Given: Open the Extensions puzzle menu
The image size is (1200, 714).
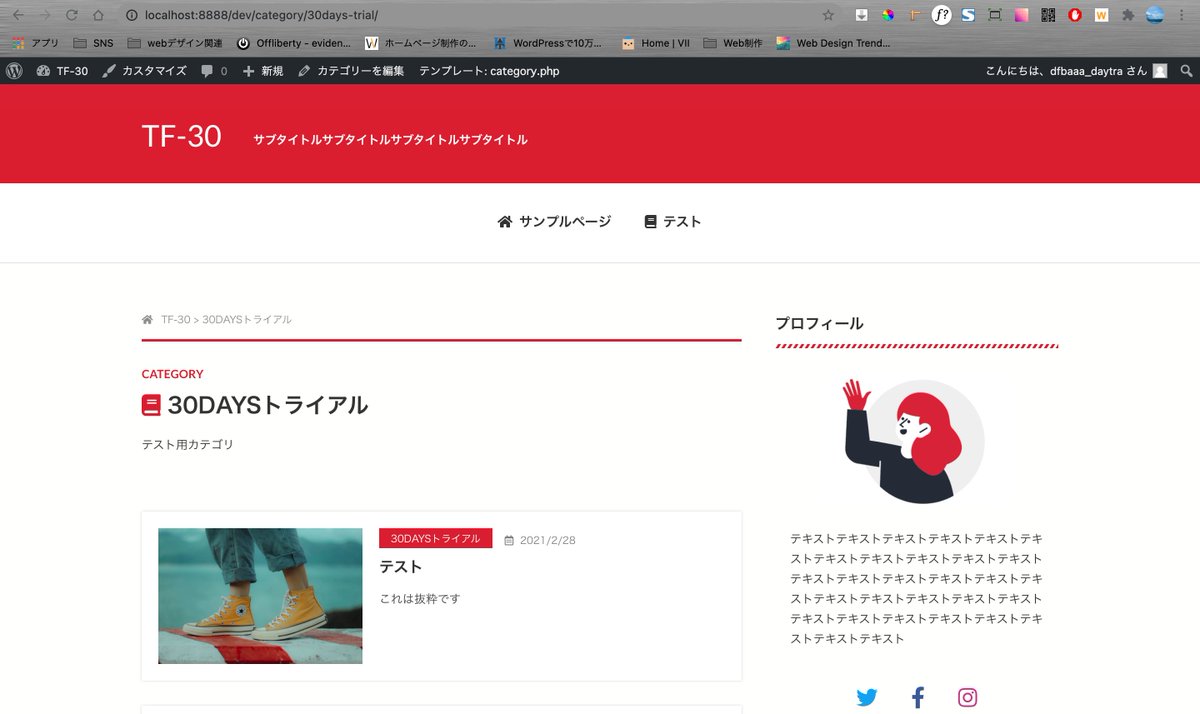Looking at the screenshot, I should click(1128, 15).
